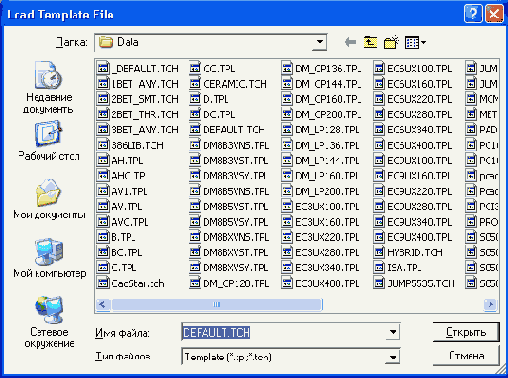Select the CERAMIC.TCH file
Screen dimensions: 508x378
tap(228, 84)
